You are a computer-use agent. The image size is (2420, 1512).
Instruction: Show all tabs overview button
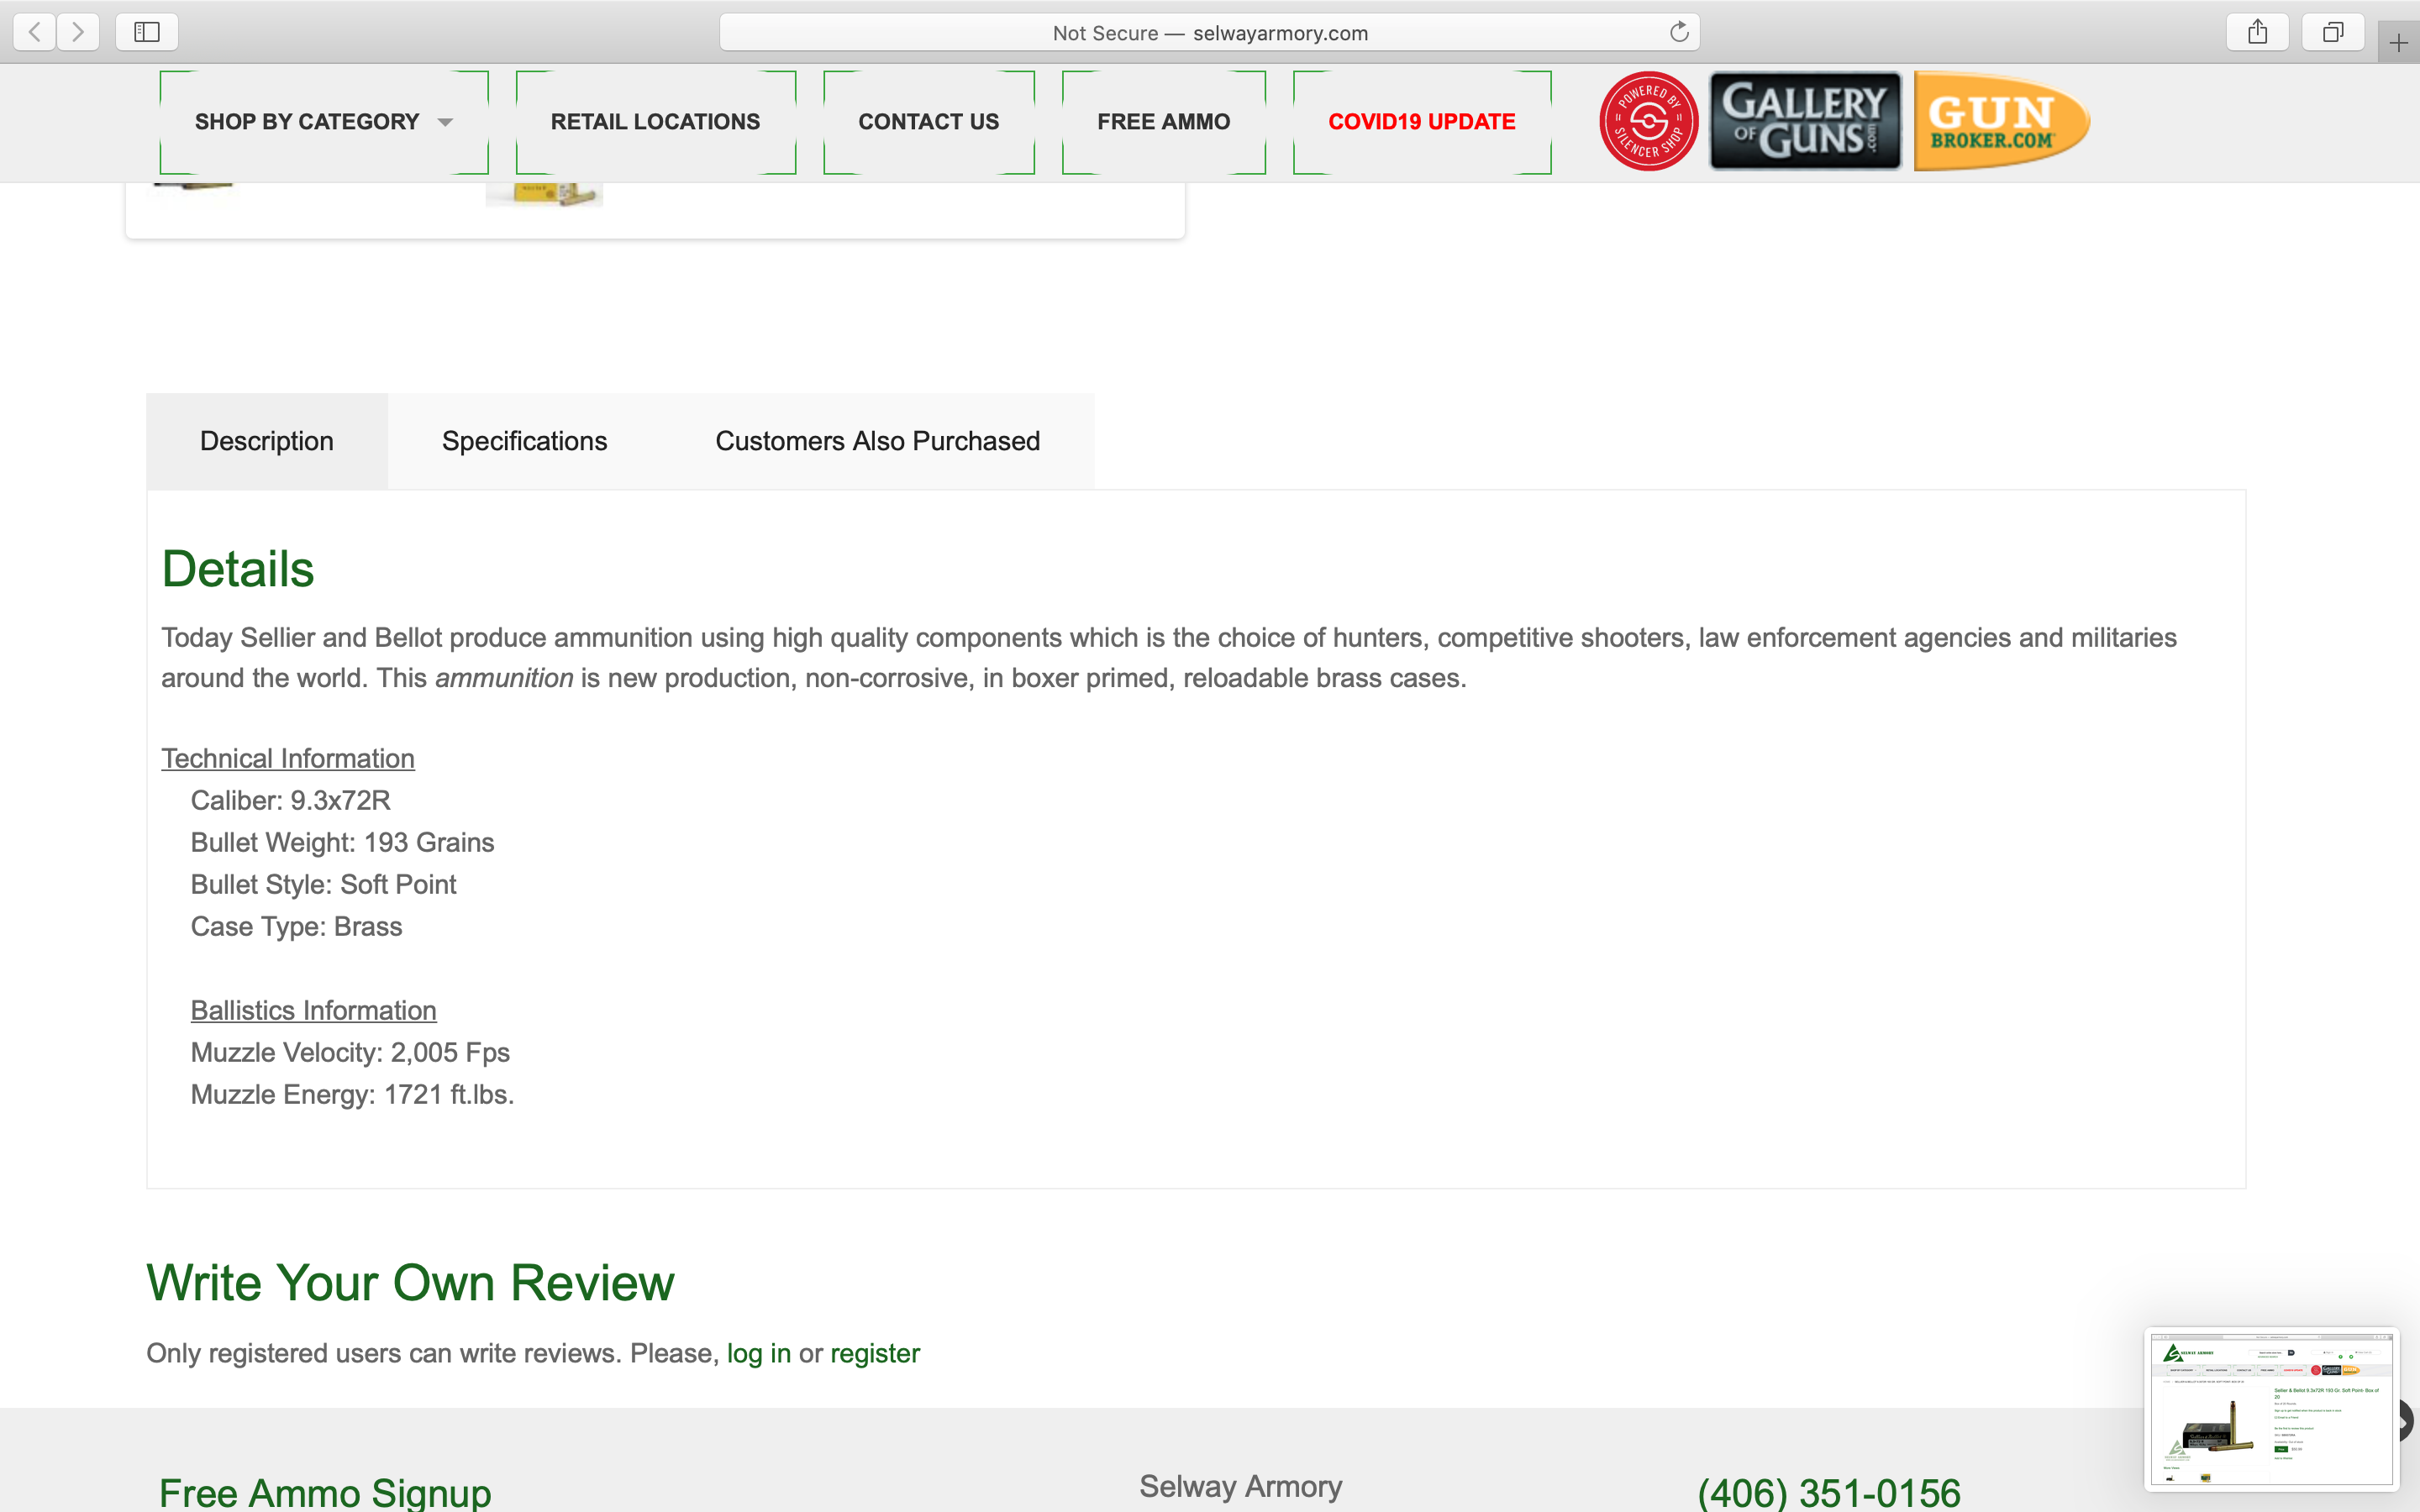(x=2332, y=32)
